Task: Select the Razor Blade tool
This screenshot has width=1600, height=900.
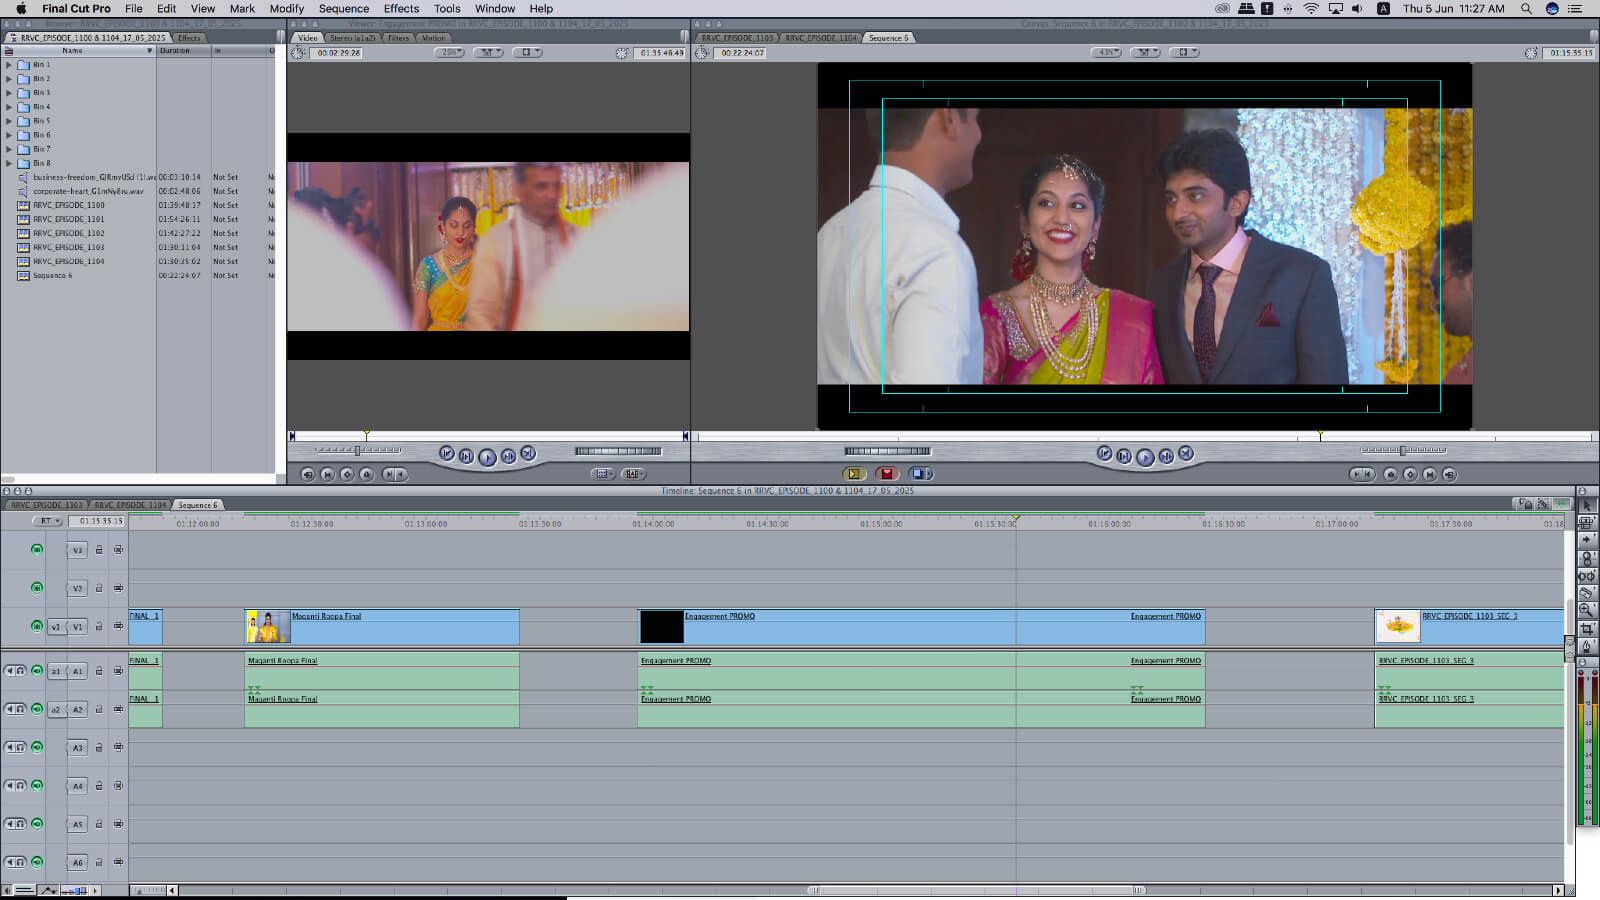Action: point(1587,593)
